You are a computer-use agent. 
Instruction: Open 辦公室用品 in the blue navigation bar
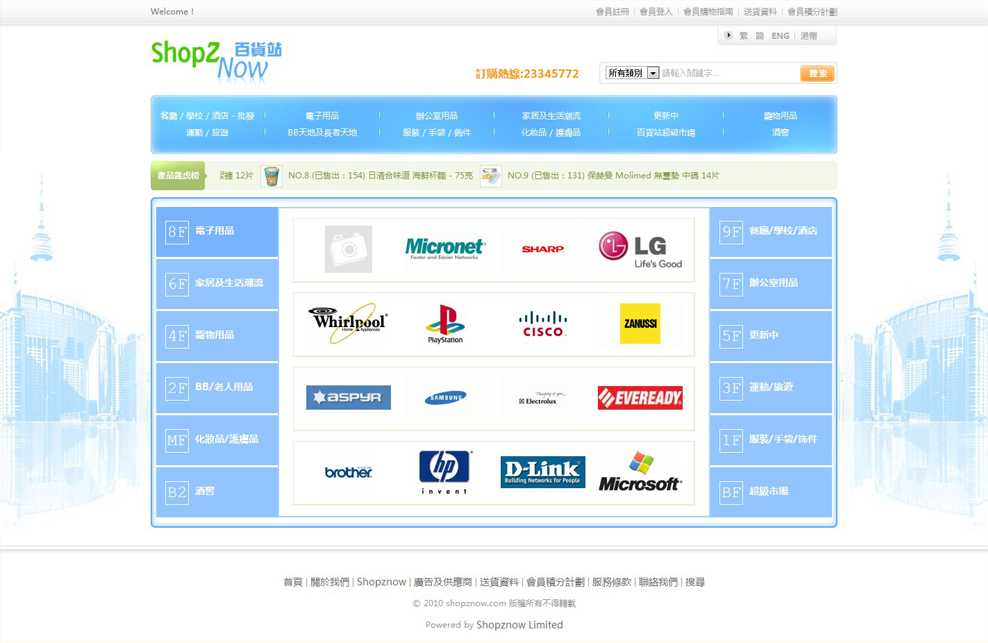437,115
